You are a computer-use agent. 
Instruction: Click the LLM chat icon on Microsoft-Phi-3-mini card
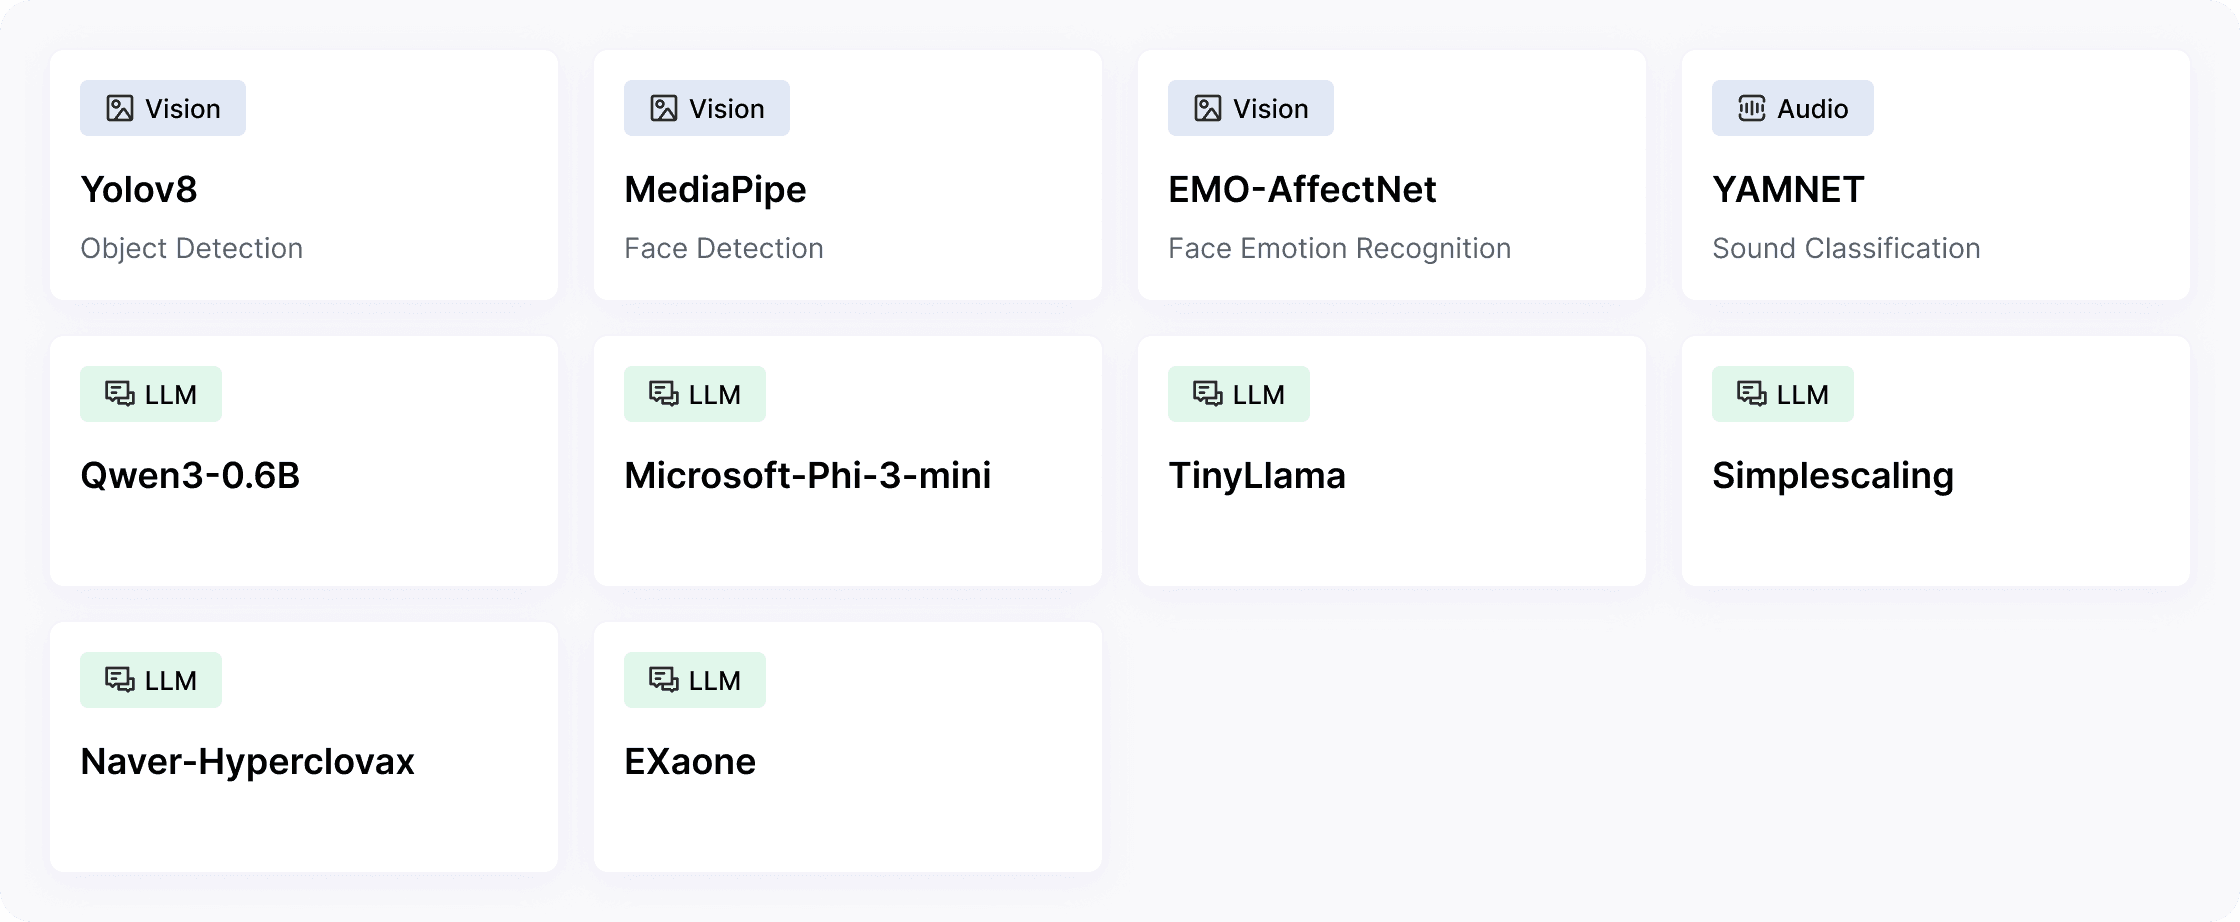pos(664,394)
